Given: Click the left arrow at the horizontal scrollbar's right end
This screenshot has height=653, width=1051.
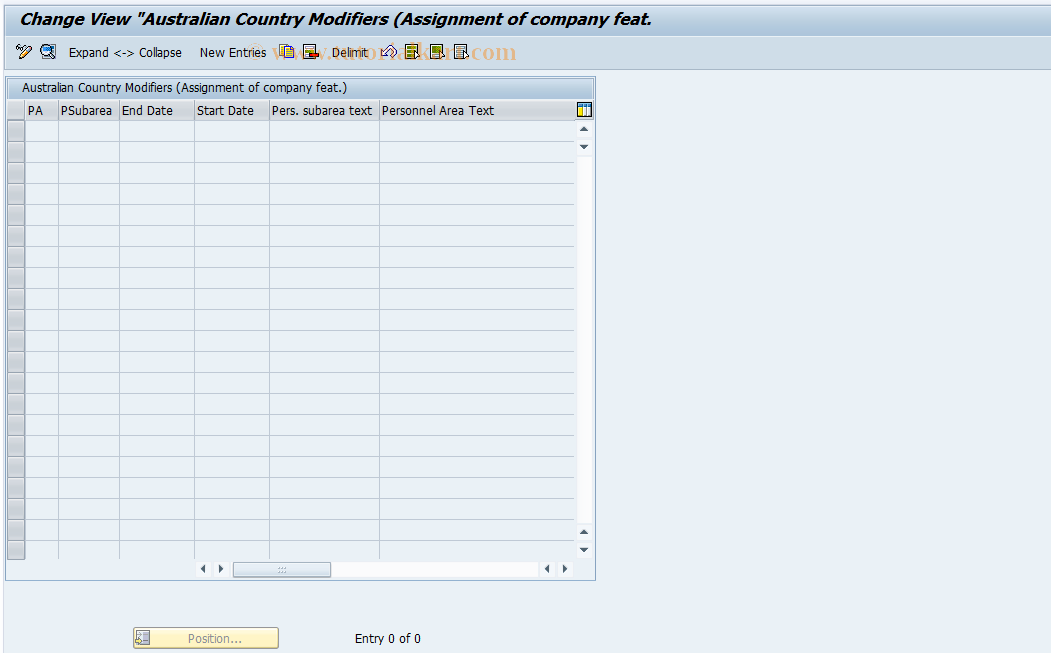Looking at the screenshot, I should (x=547, y=569).
